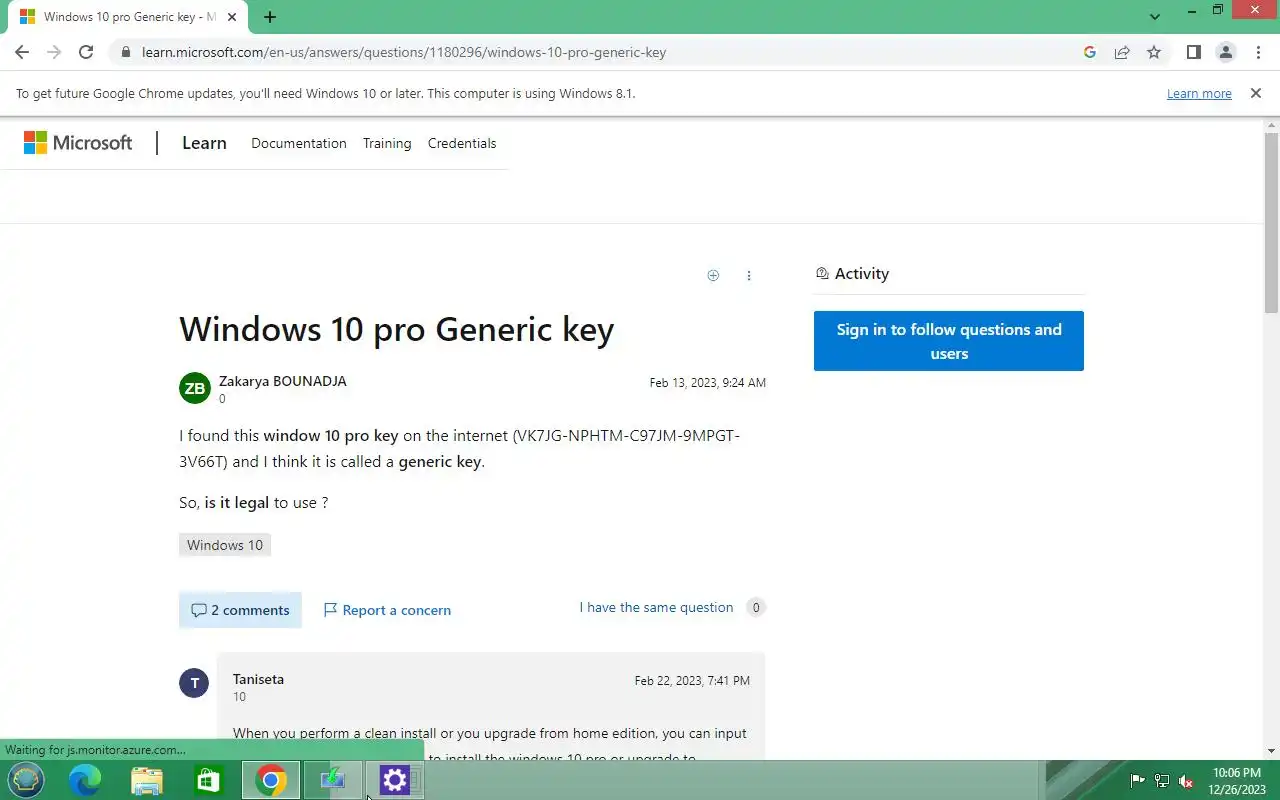
Task: Switch to Chrome on taskbar
Action: point(271,780)
